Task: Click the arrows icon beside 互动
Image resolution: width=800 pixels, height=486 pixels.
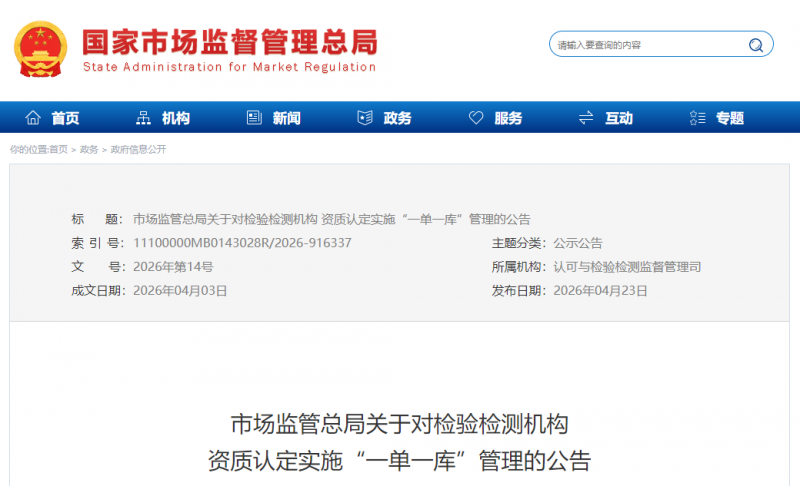Action: (x=586, y=118)
